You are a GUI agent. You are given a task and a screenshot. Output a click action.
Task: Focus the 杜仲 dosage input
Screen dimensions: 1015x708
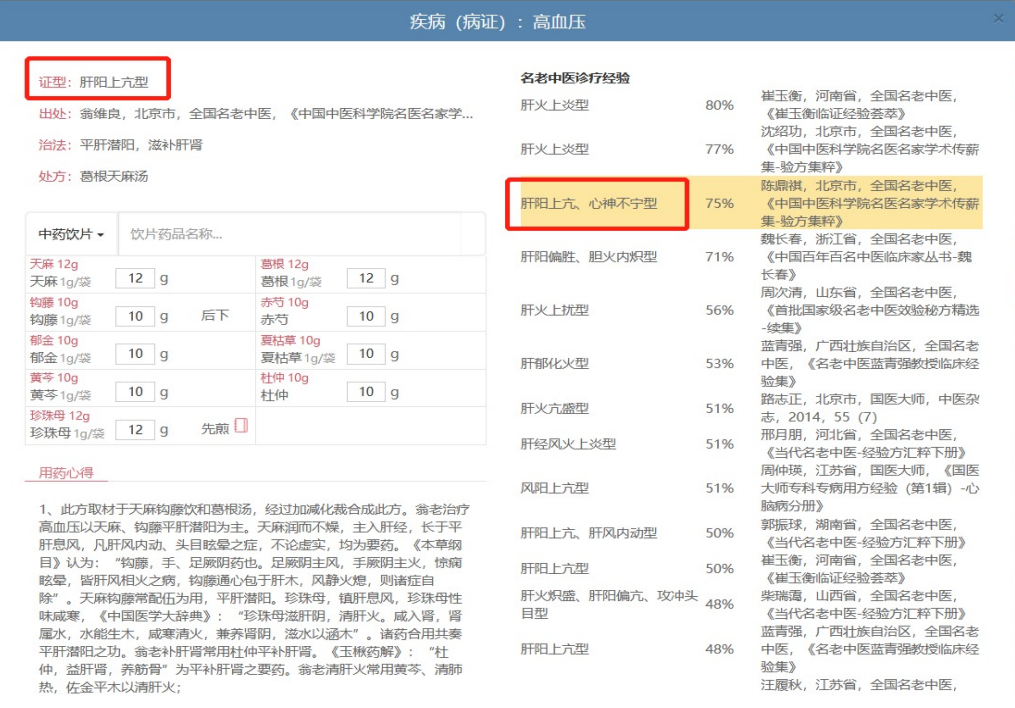point(366,393)
